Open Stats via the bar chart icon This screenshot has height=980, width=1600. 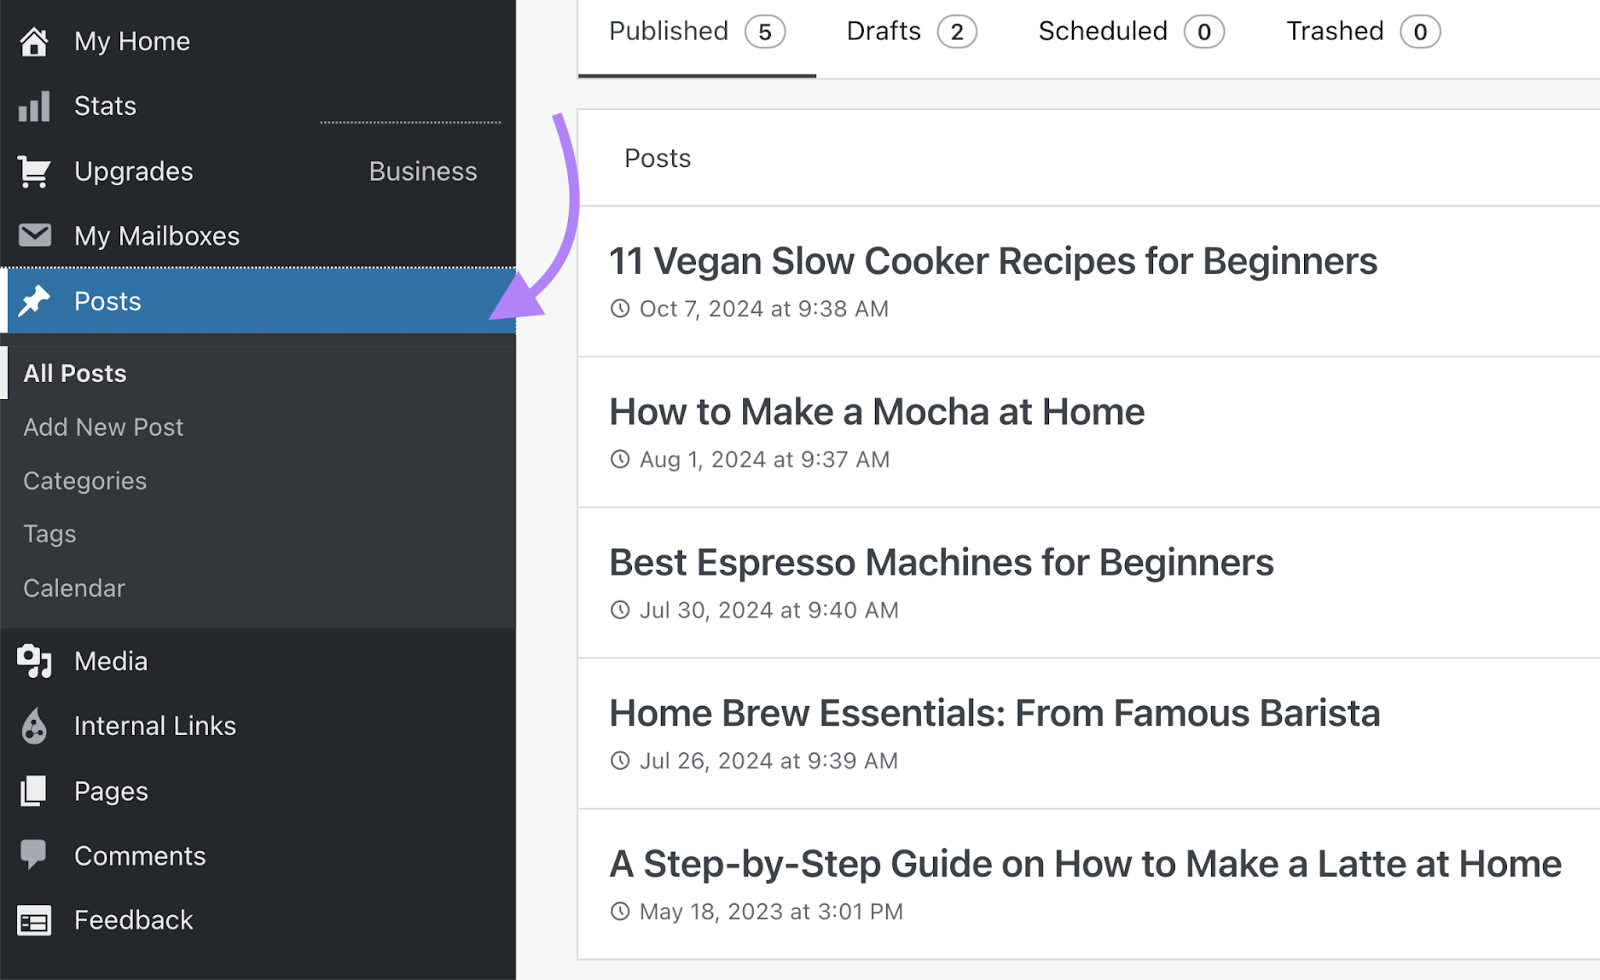pyautogui.click(x=34, y=106)
